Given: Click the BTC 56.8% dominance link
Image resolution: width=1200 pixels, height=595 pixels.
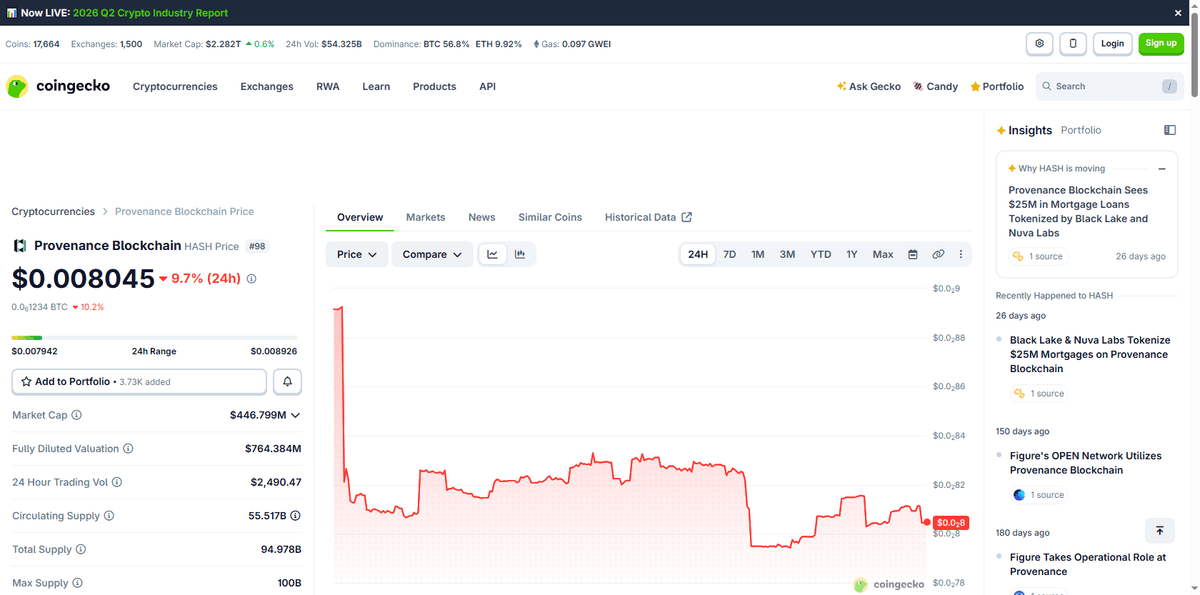Looking at the screenshot, I should point(447,44).
